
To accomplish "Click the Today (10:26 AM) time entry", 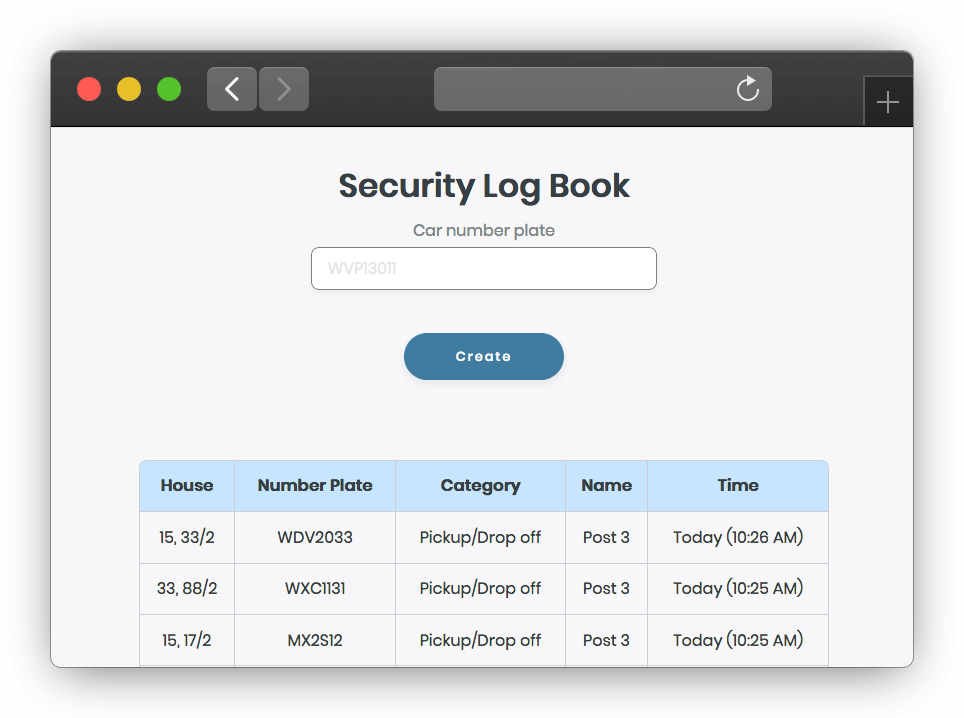I will point(737,537).
